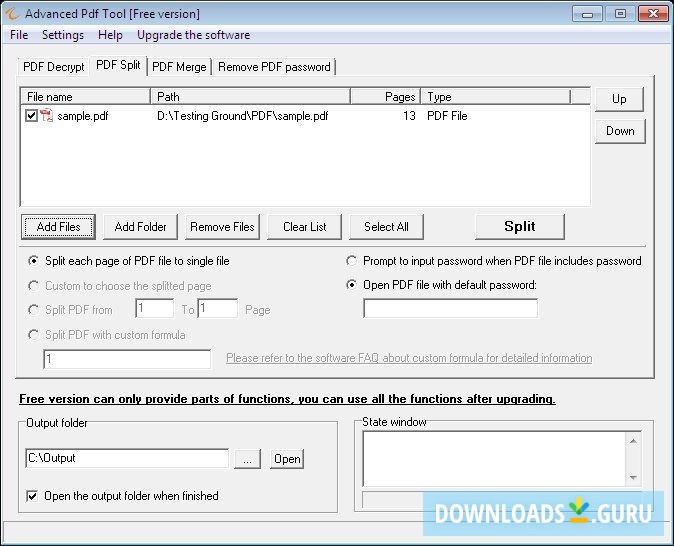Switch to the PDF Split tab
Screen dimensions: 674x546
(118, 65)
